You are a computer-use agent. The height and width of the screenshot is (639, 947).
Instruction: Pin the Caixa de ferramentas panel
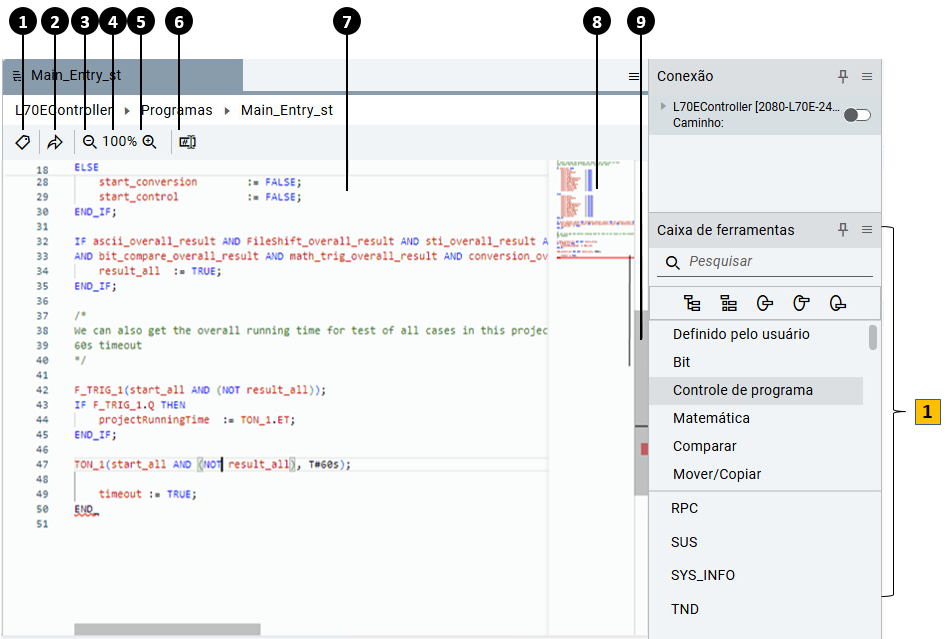tap(843, 230)
